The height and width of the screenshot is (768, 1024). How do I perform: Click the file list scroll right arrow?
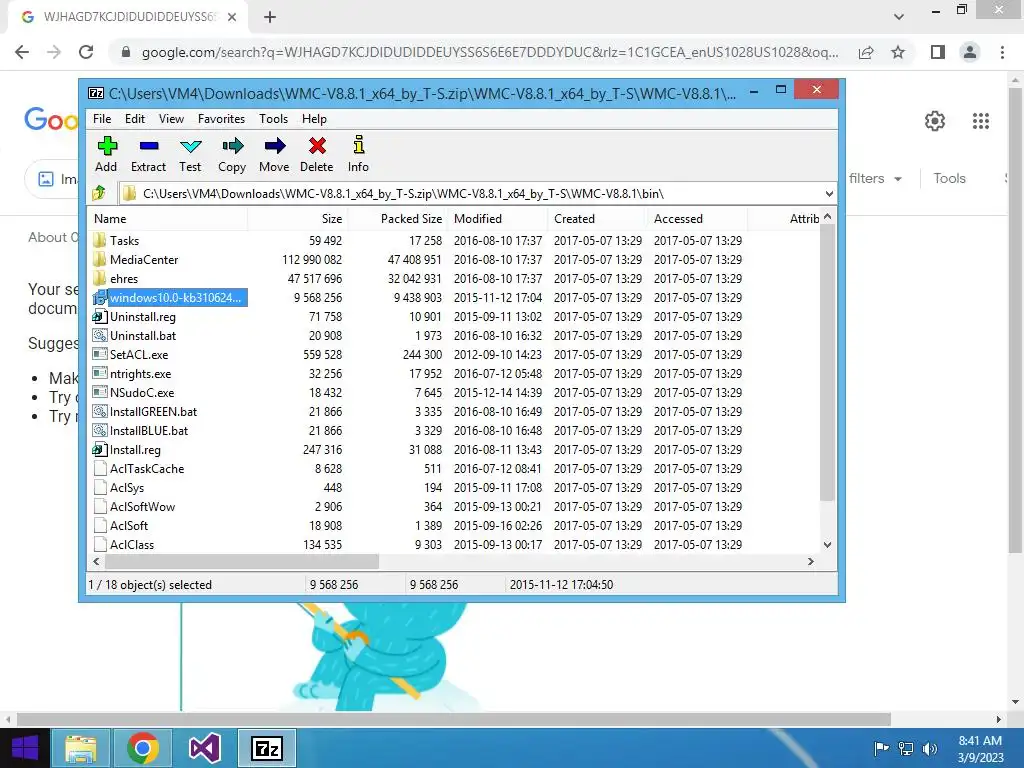pos(810,562)
